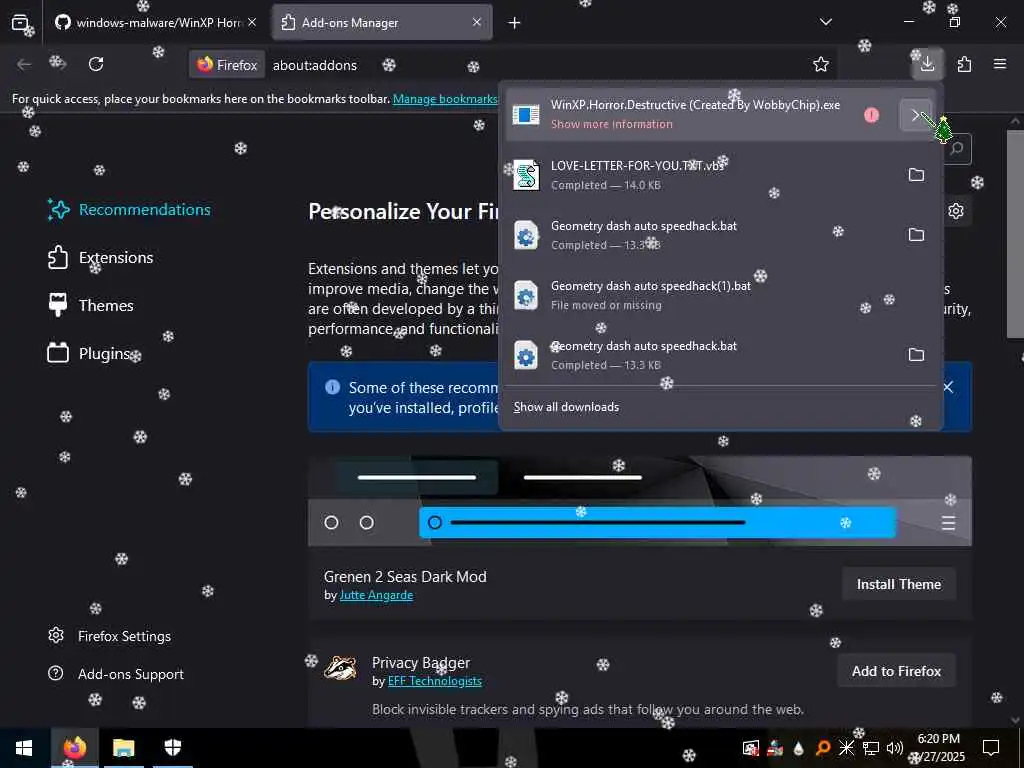Open Windows Security shield in taskbar
The height and width of the screenshot is (768, 1024).
[x=172, y=748]
